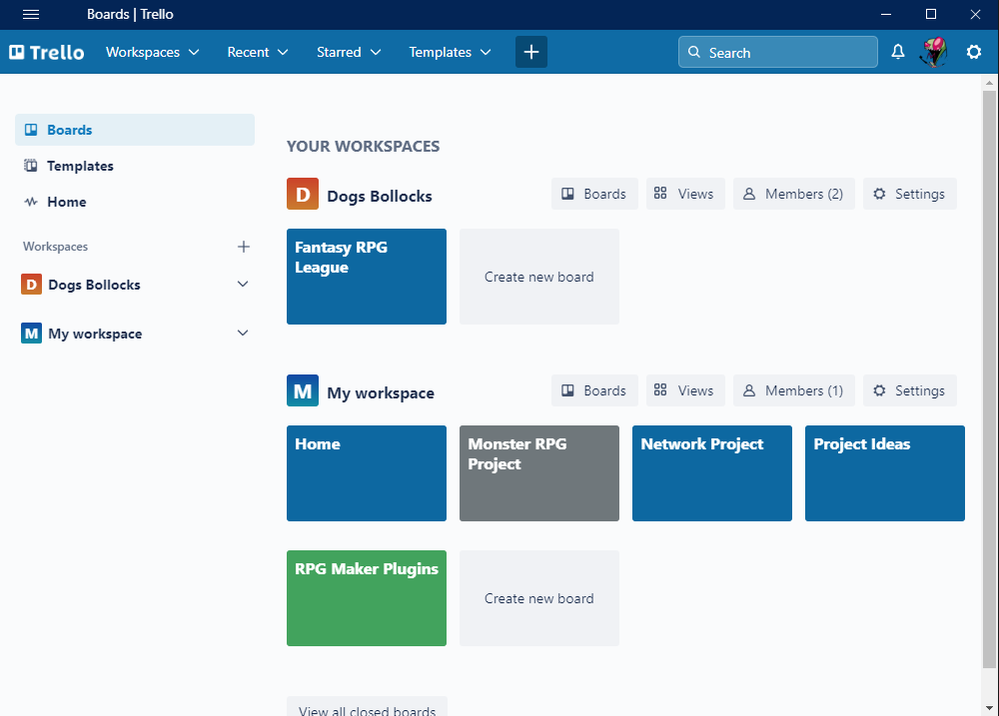Close the Trello window
The image size is (999, 716).
pyautogui.click(x=975, y=14)
